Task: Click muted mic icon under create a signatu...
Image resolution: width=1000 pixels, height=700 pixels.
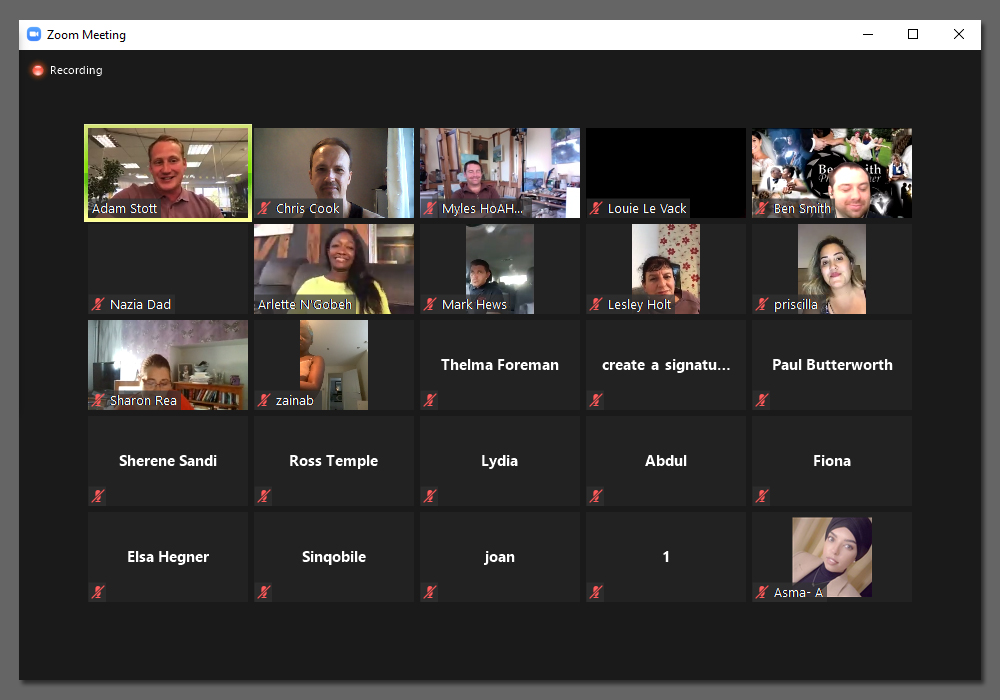Action: [x=596, y=400]
